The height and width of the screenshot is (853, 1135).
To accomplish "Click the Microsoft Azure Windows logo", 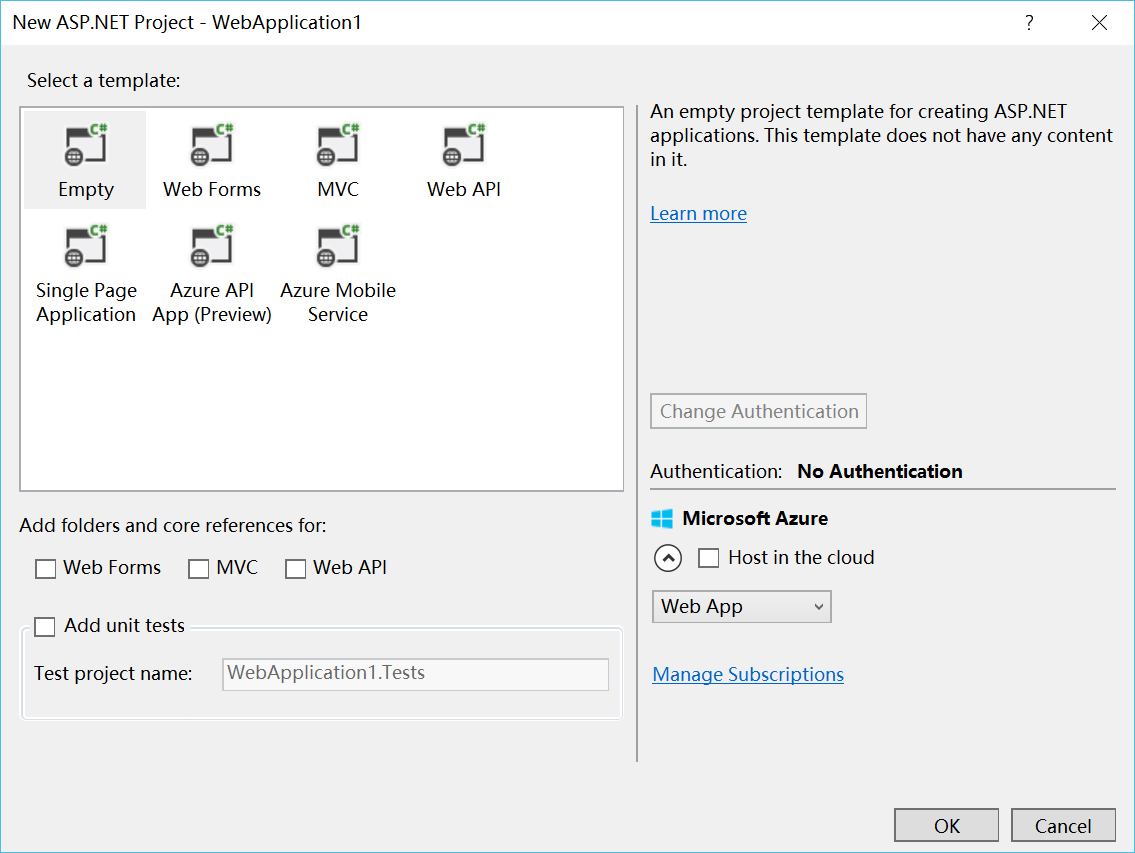I will point(662,518).
